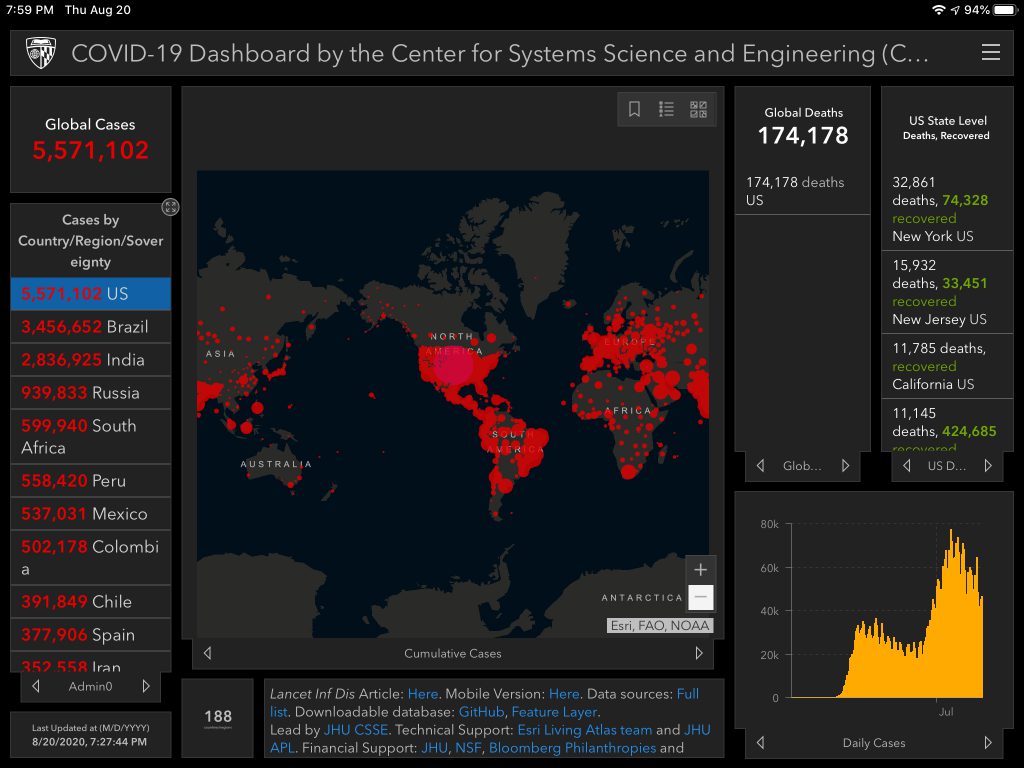
Task: Expand the Cases by Country panel
Action: click(170, 207)
